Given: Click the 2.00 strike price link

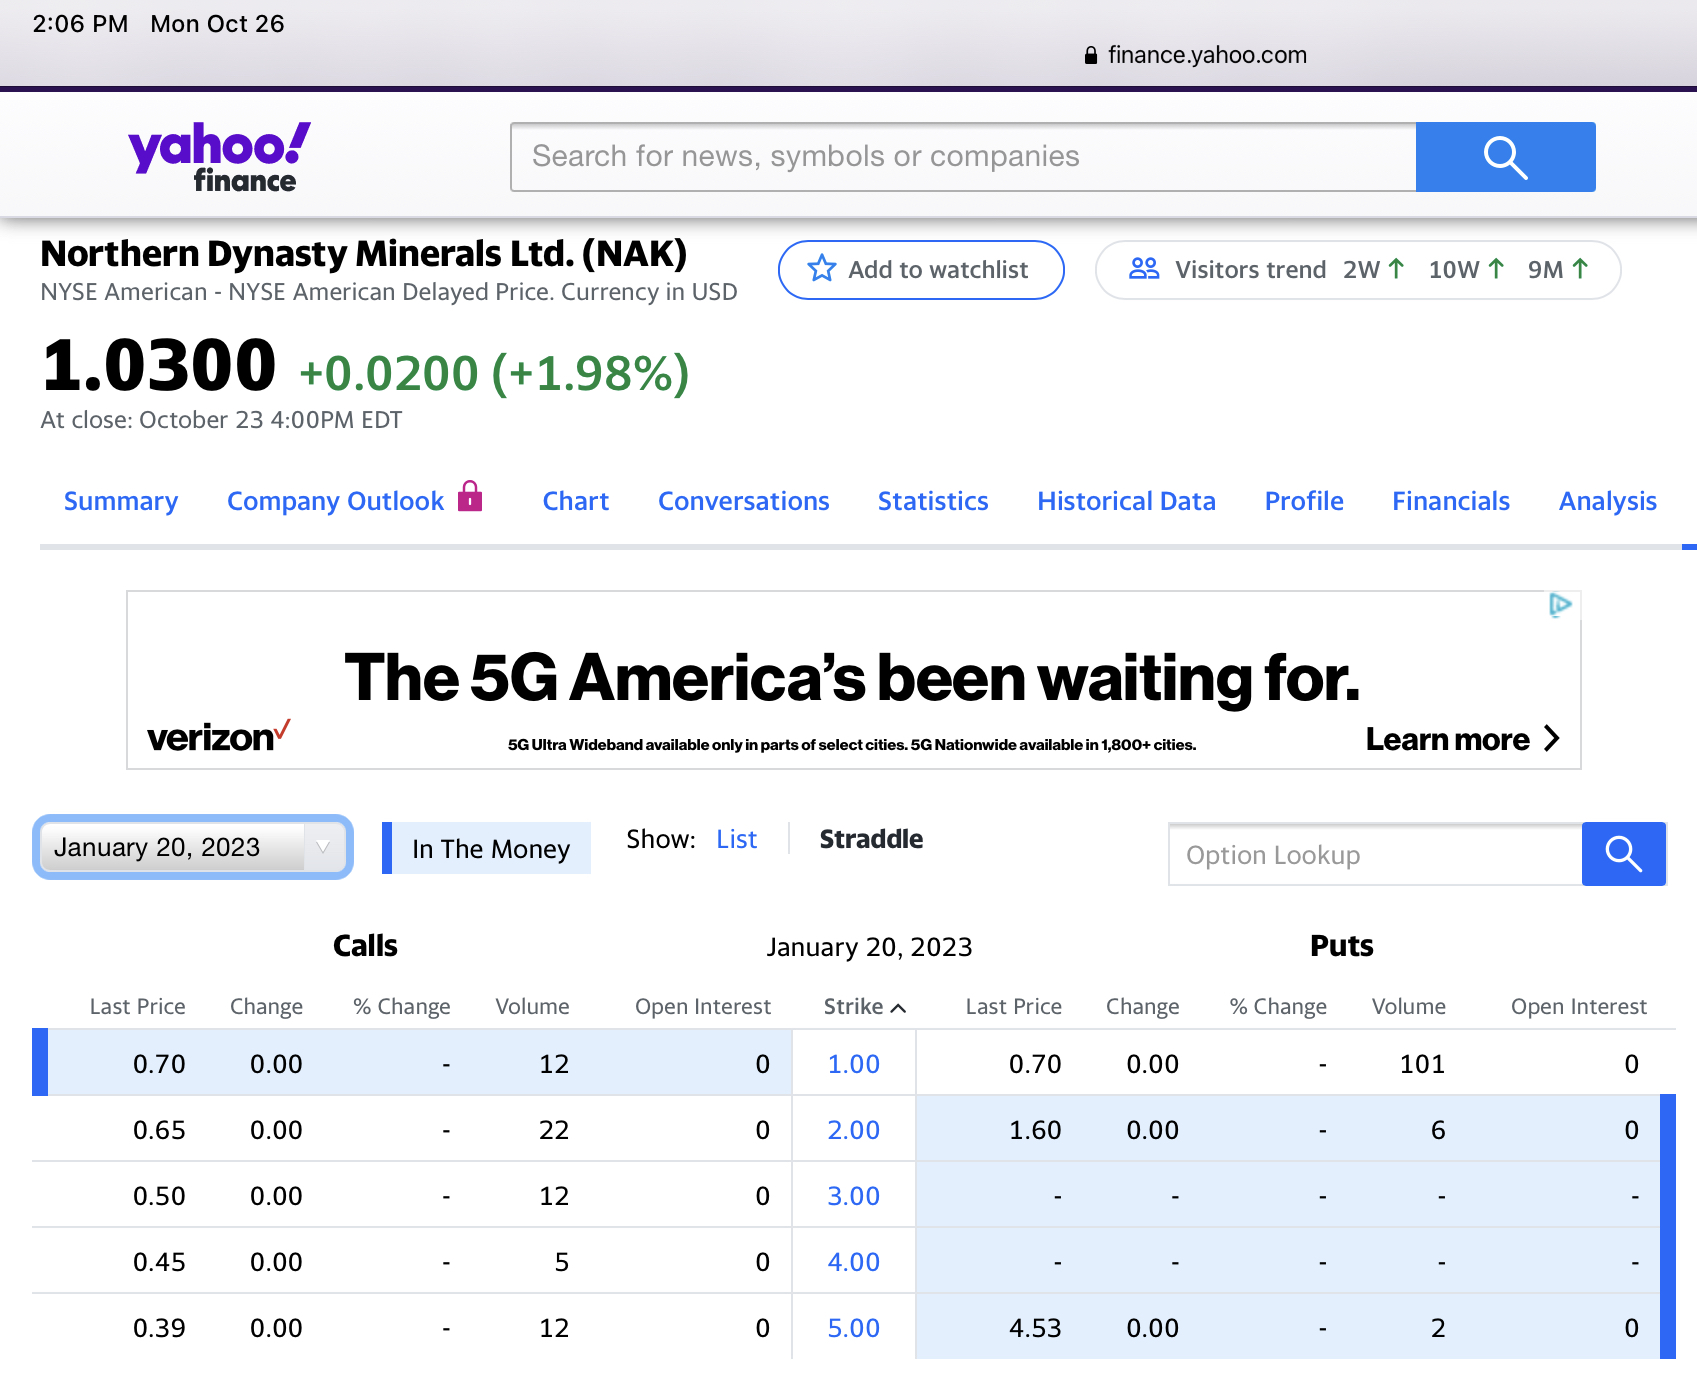Looking at the screenshot, I should coord(853,1130).
